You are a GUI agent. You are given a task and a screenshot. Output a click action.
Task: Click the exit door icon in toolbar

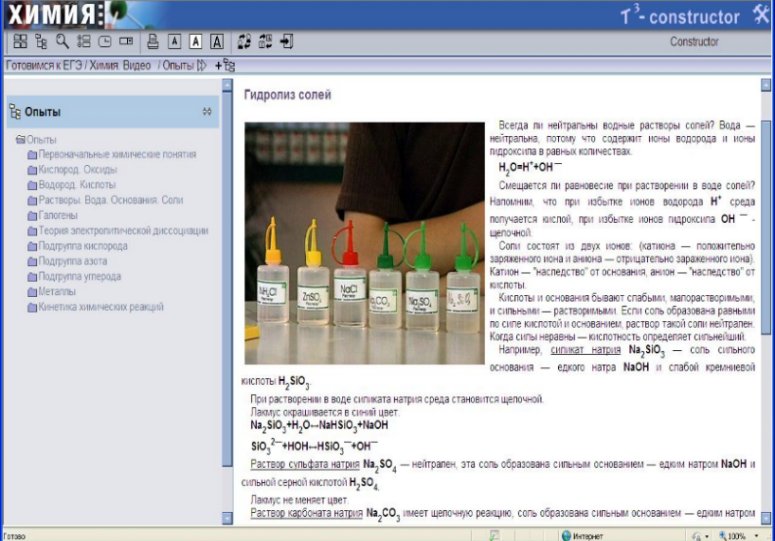pos(287,42)
